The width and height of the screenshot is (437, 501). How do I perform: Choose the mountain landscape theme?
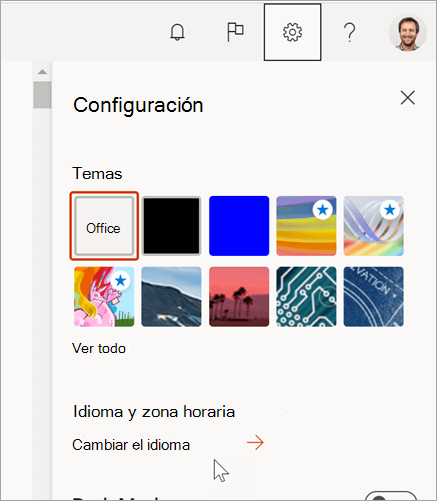pyautogui.click(x=171, y=296)
